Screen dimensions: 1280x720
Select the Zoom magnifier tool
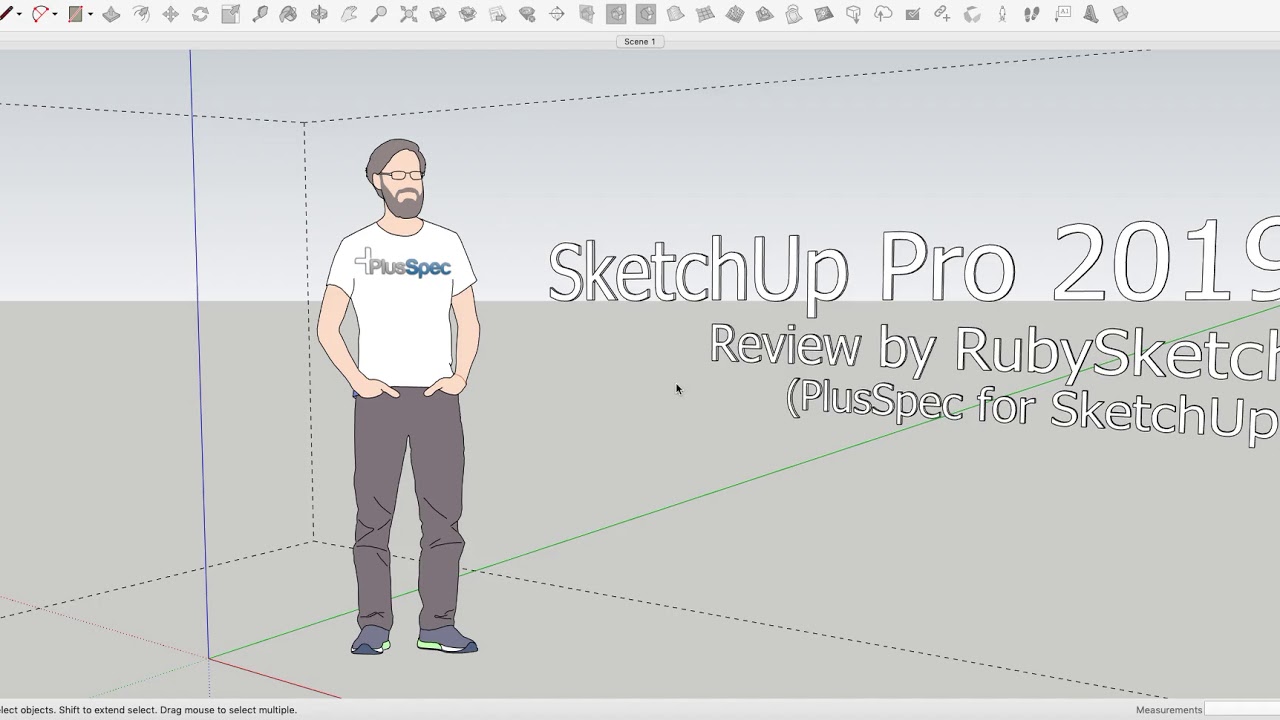(378, 14)
